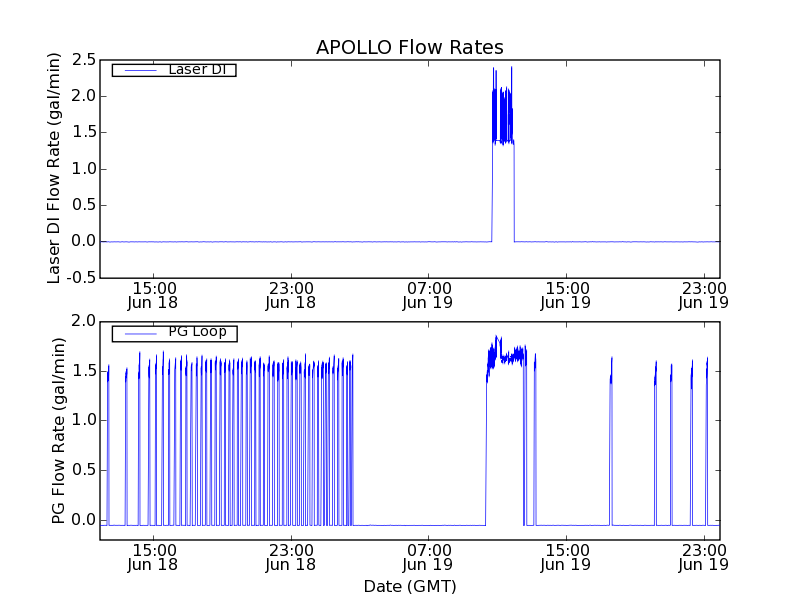This screenshot has height=600, width=800.
Task: Click "23:00 Jun 19" under the PG Loop plot
Action: (704, 557)
